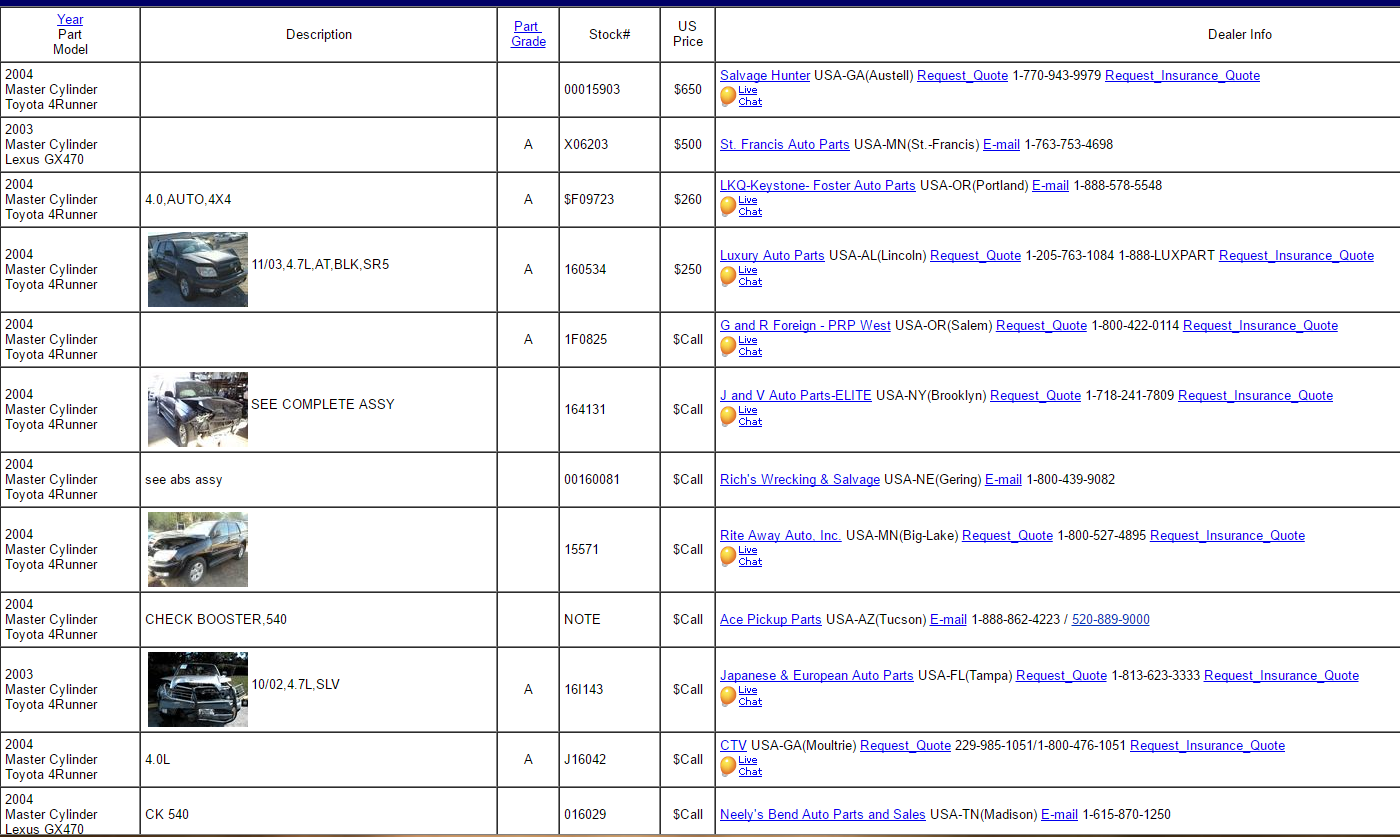The image size is (1400, 837).
Task: Open Live Chat icon for CTV dealer
Action: click(728, 766)
